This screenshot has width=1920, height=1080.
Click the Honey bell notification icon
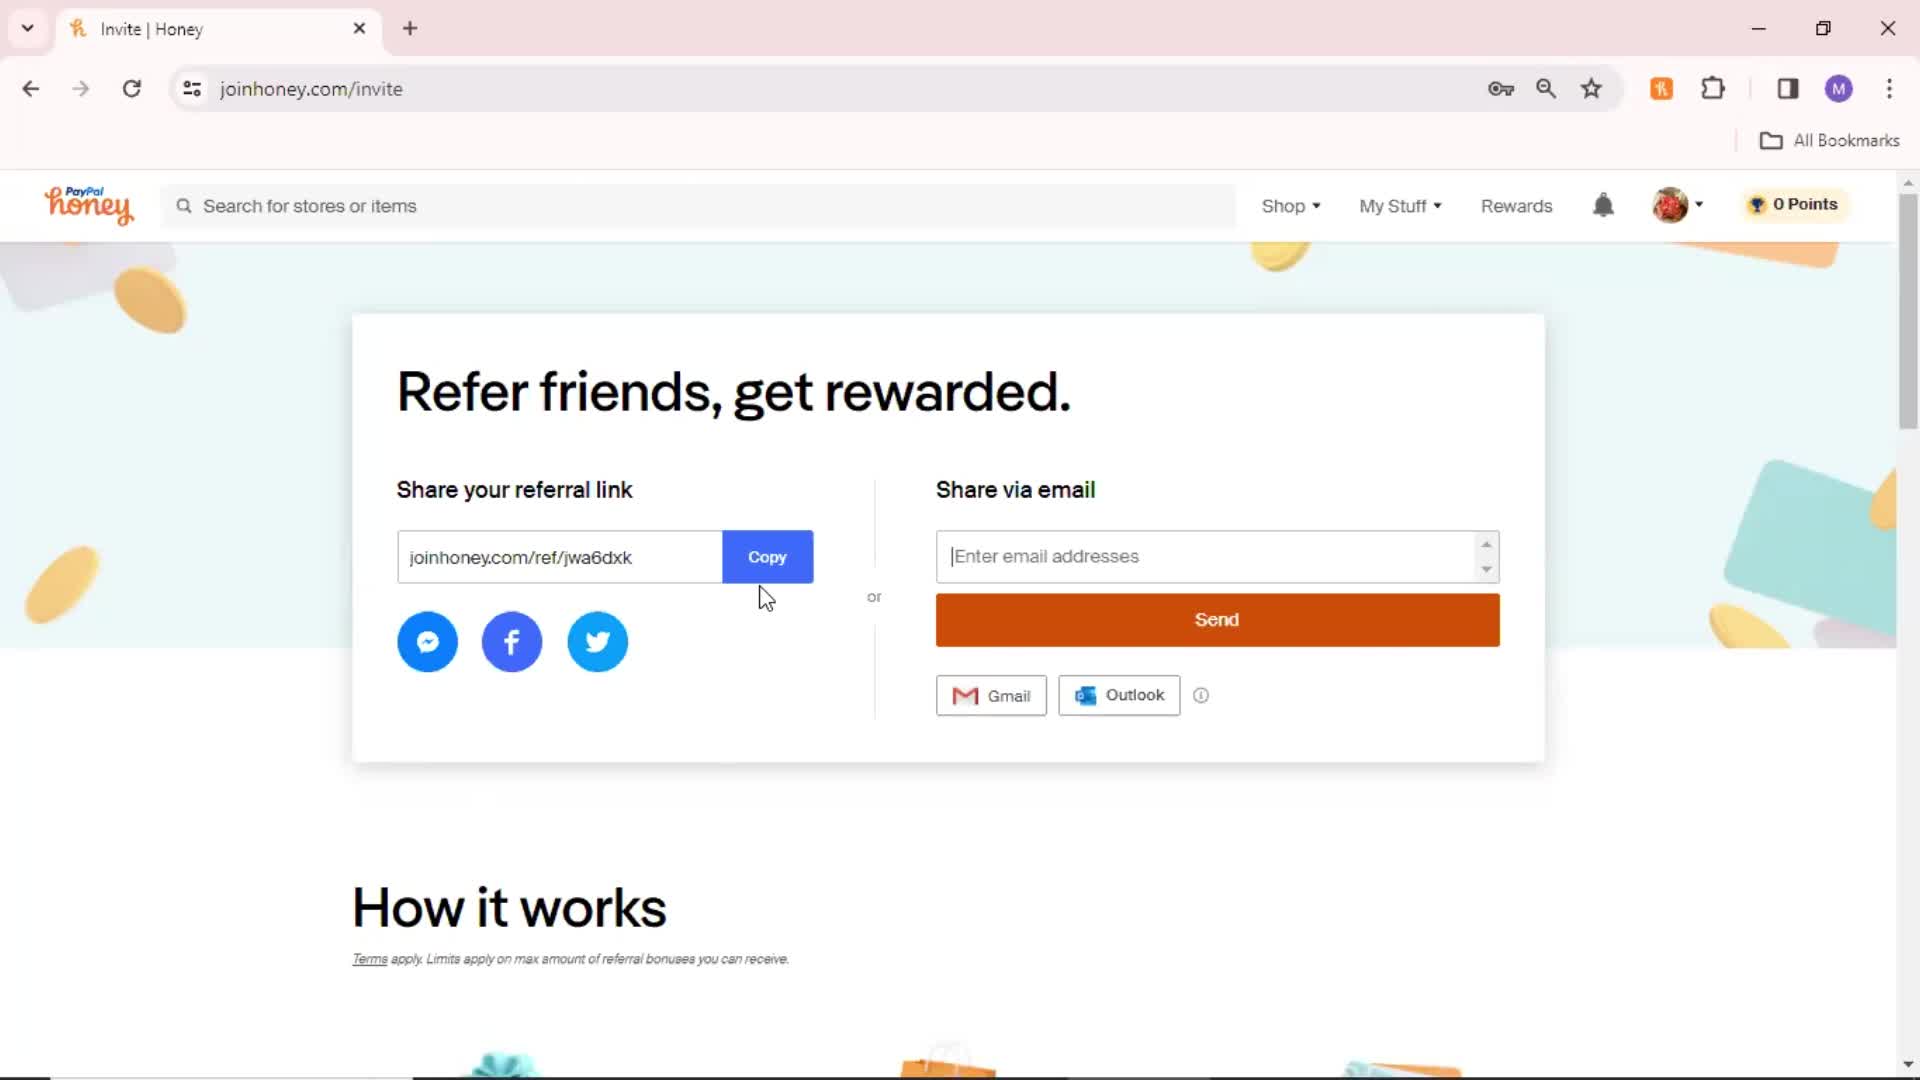coord(1604,204)
